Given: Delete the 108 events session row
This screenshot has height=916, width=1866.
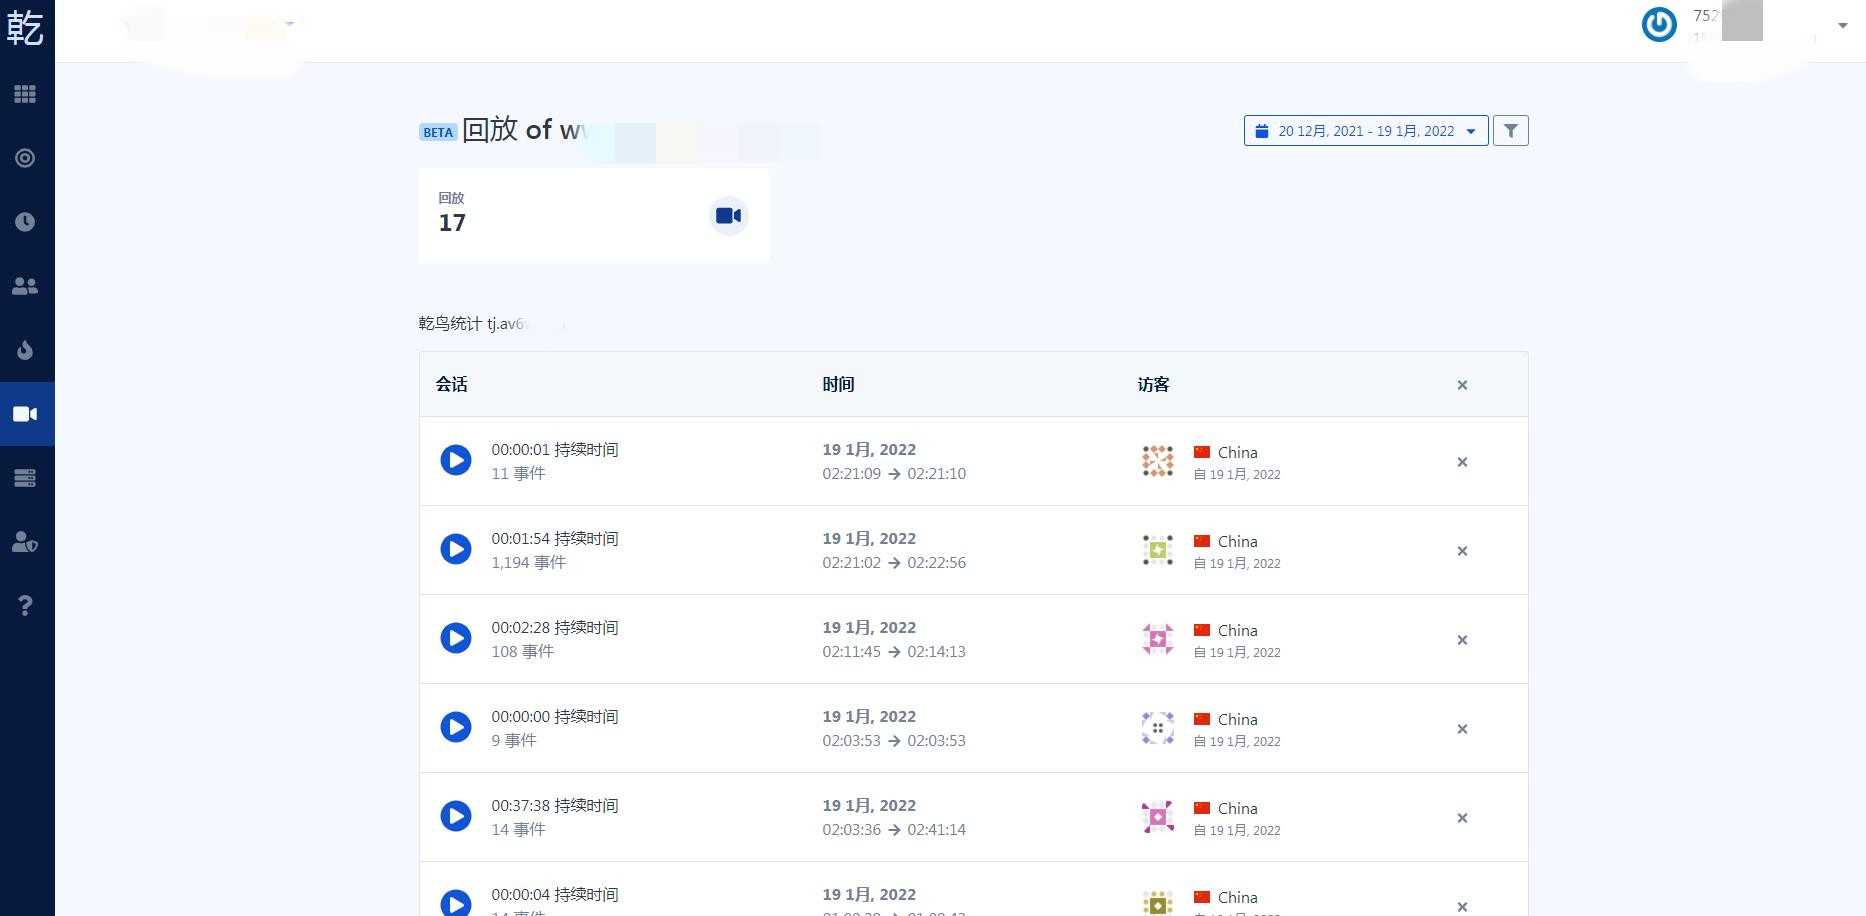Looking at the screenshot, I should [1462, 640].
